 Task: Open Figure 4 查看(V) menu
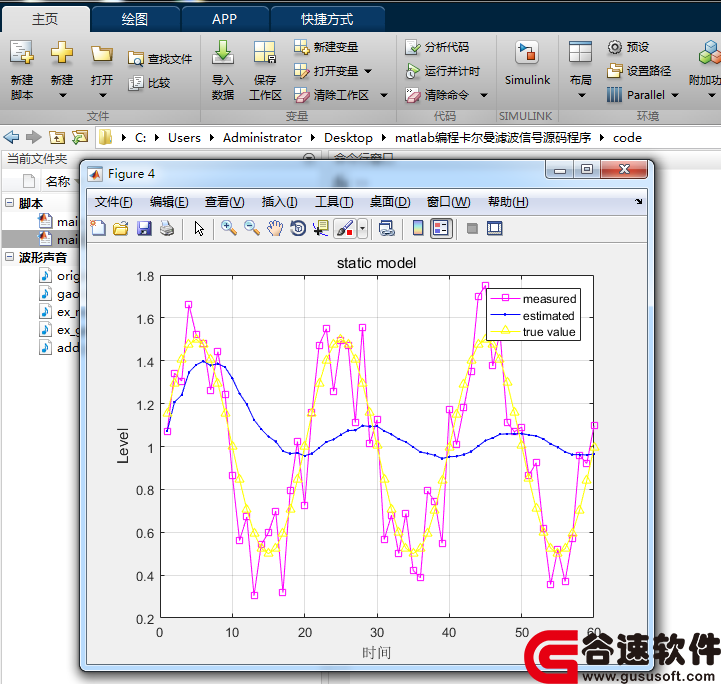(224, 202)
